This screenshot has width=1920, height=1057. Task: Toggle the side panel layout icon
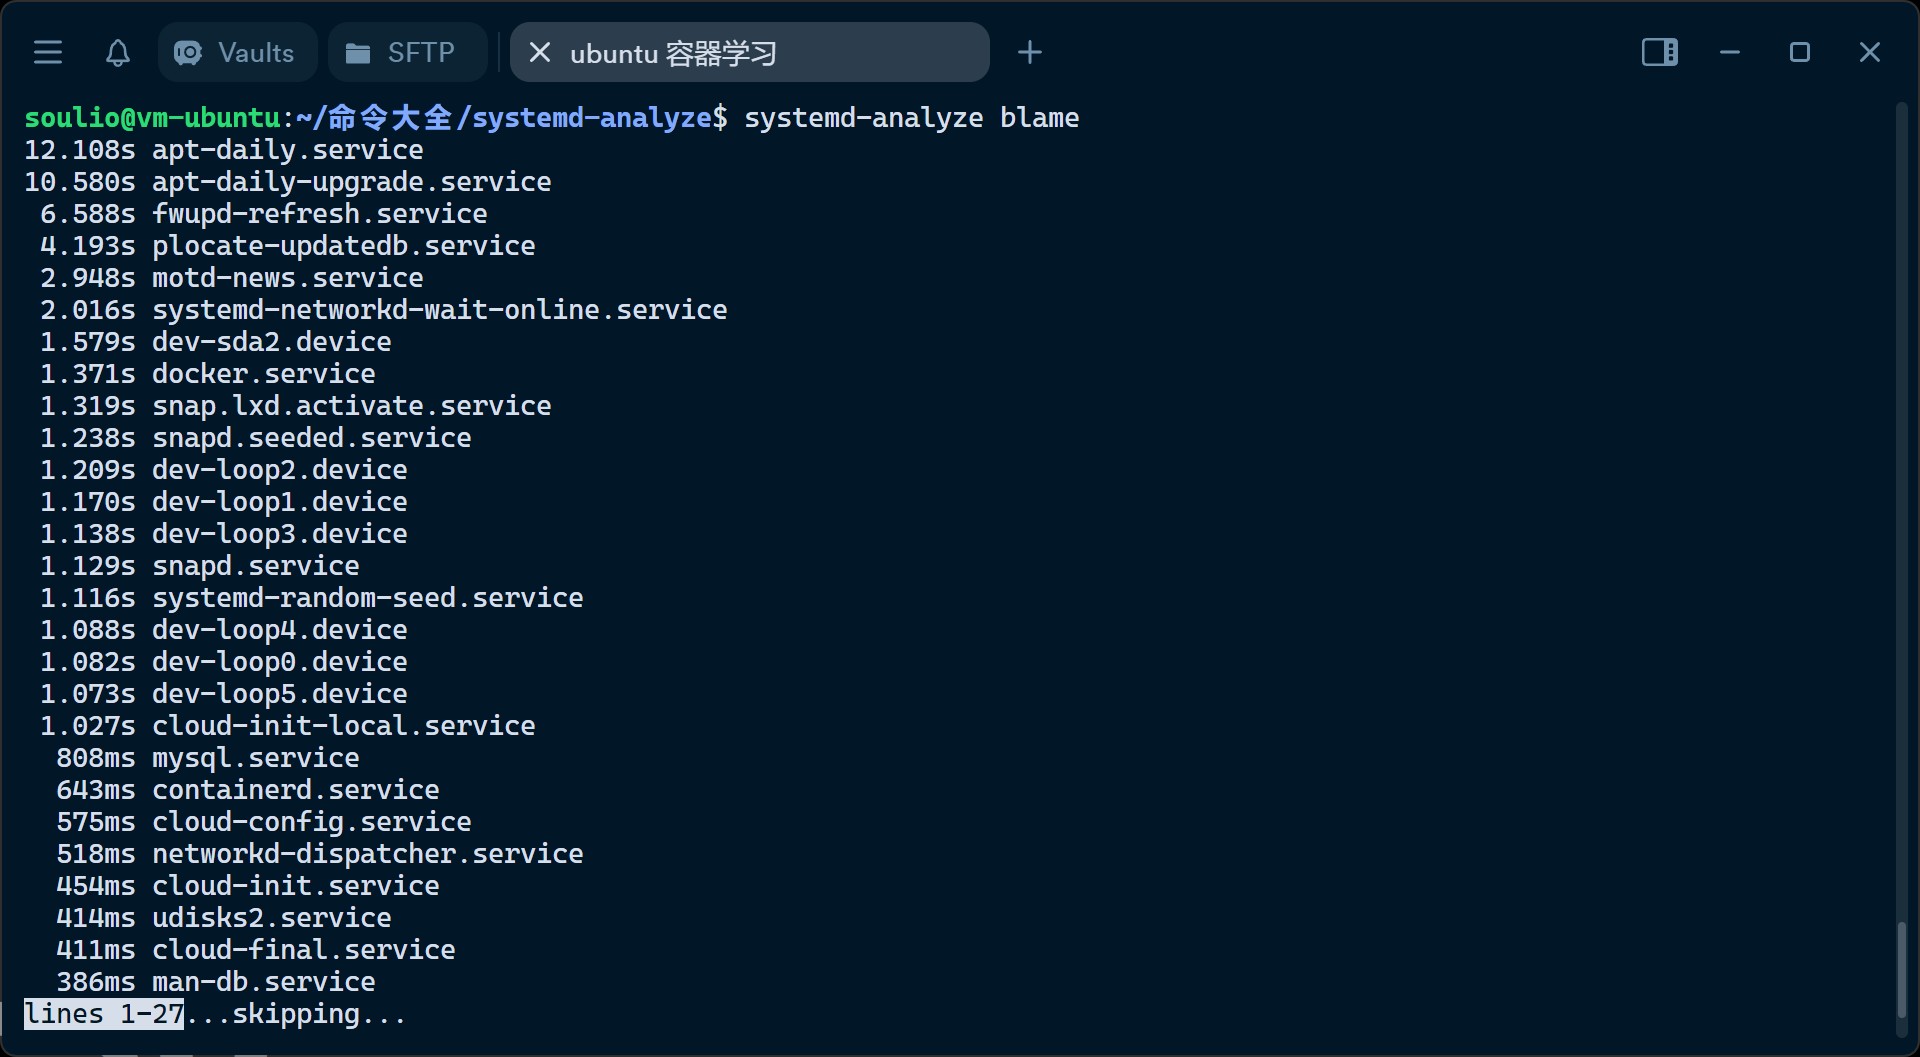[1660, 52]
